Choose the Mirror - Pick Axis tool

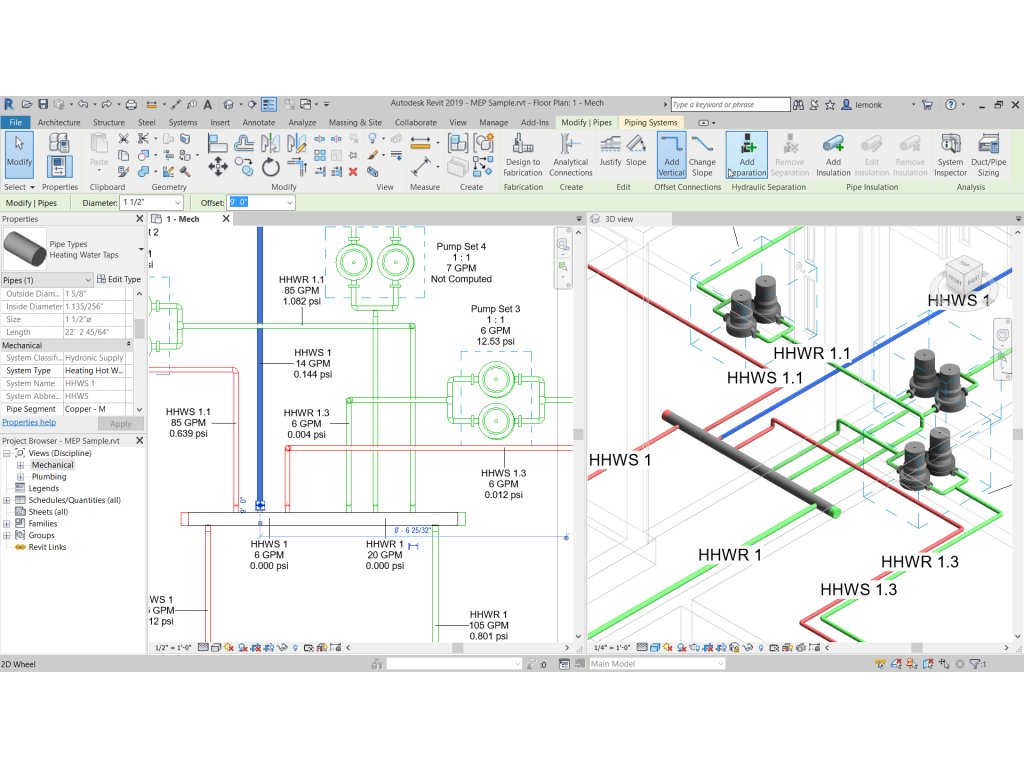pos(270,142)
